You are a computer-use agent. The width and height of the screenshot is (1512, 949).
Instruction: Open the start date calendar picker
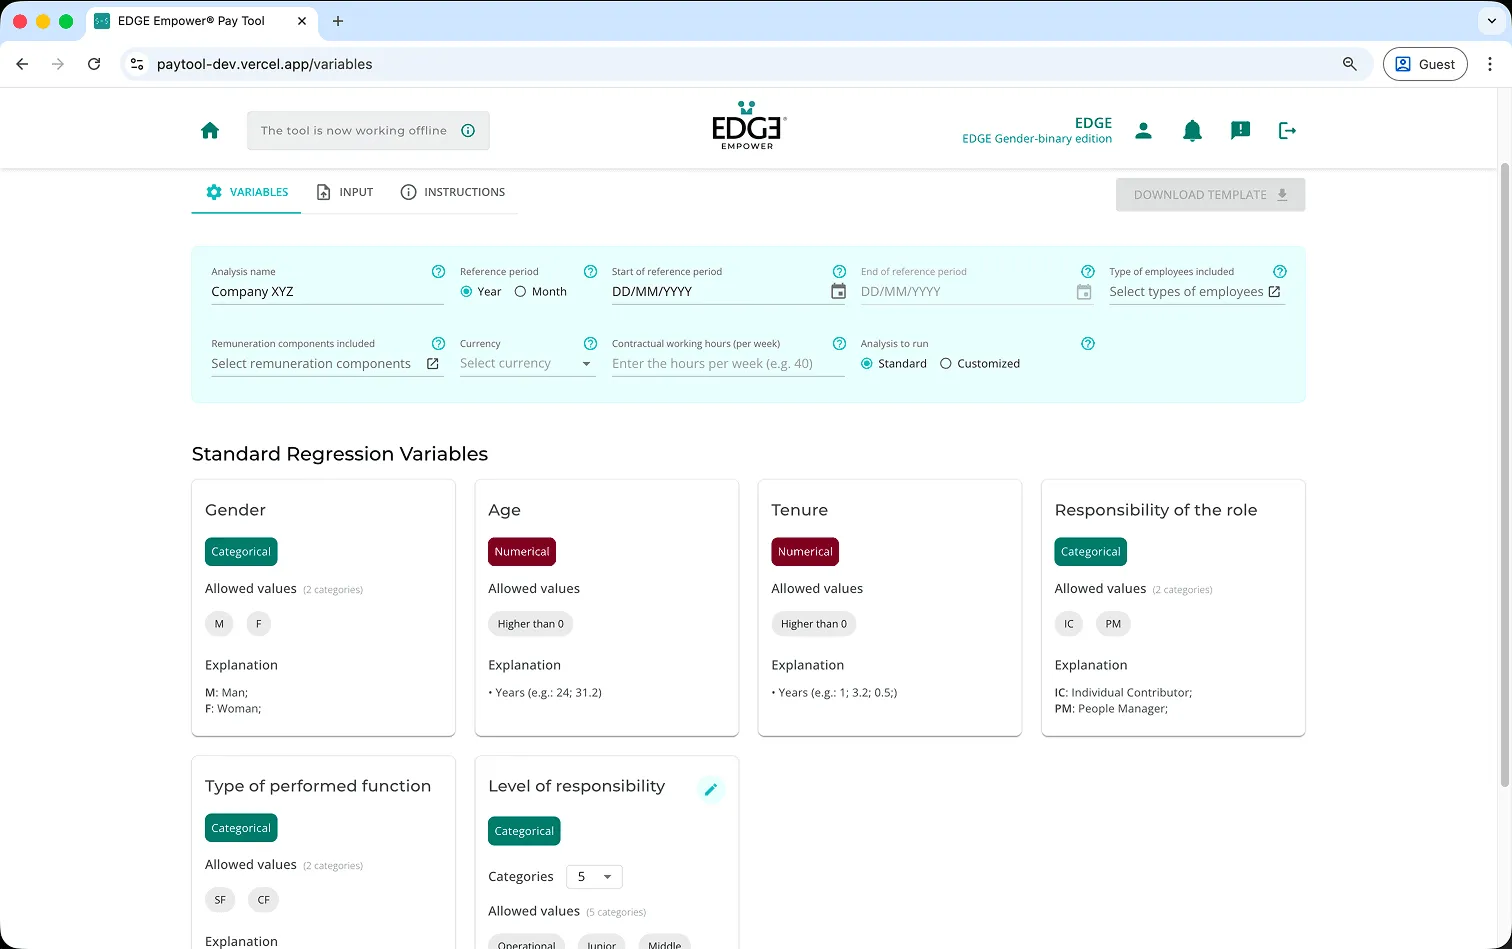tap(838, 291)
